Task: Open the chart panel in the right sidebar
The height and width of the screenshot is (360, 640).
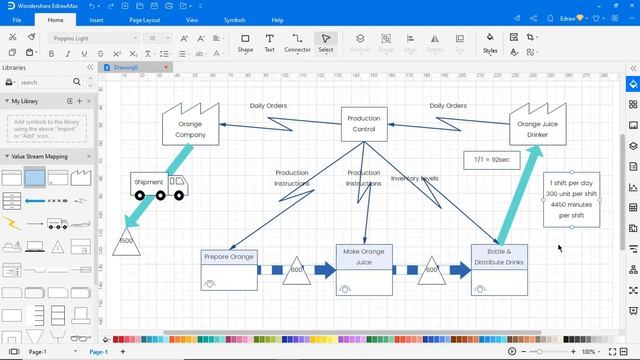Action: click(x=633, y=187)
